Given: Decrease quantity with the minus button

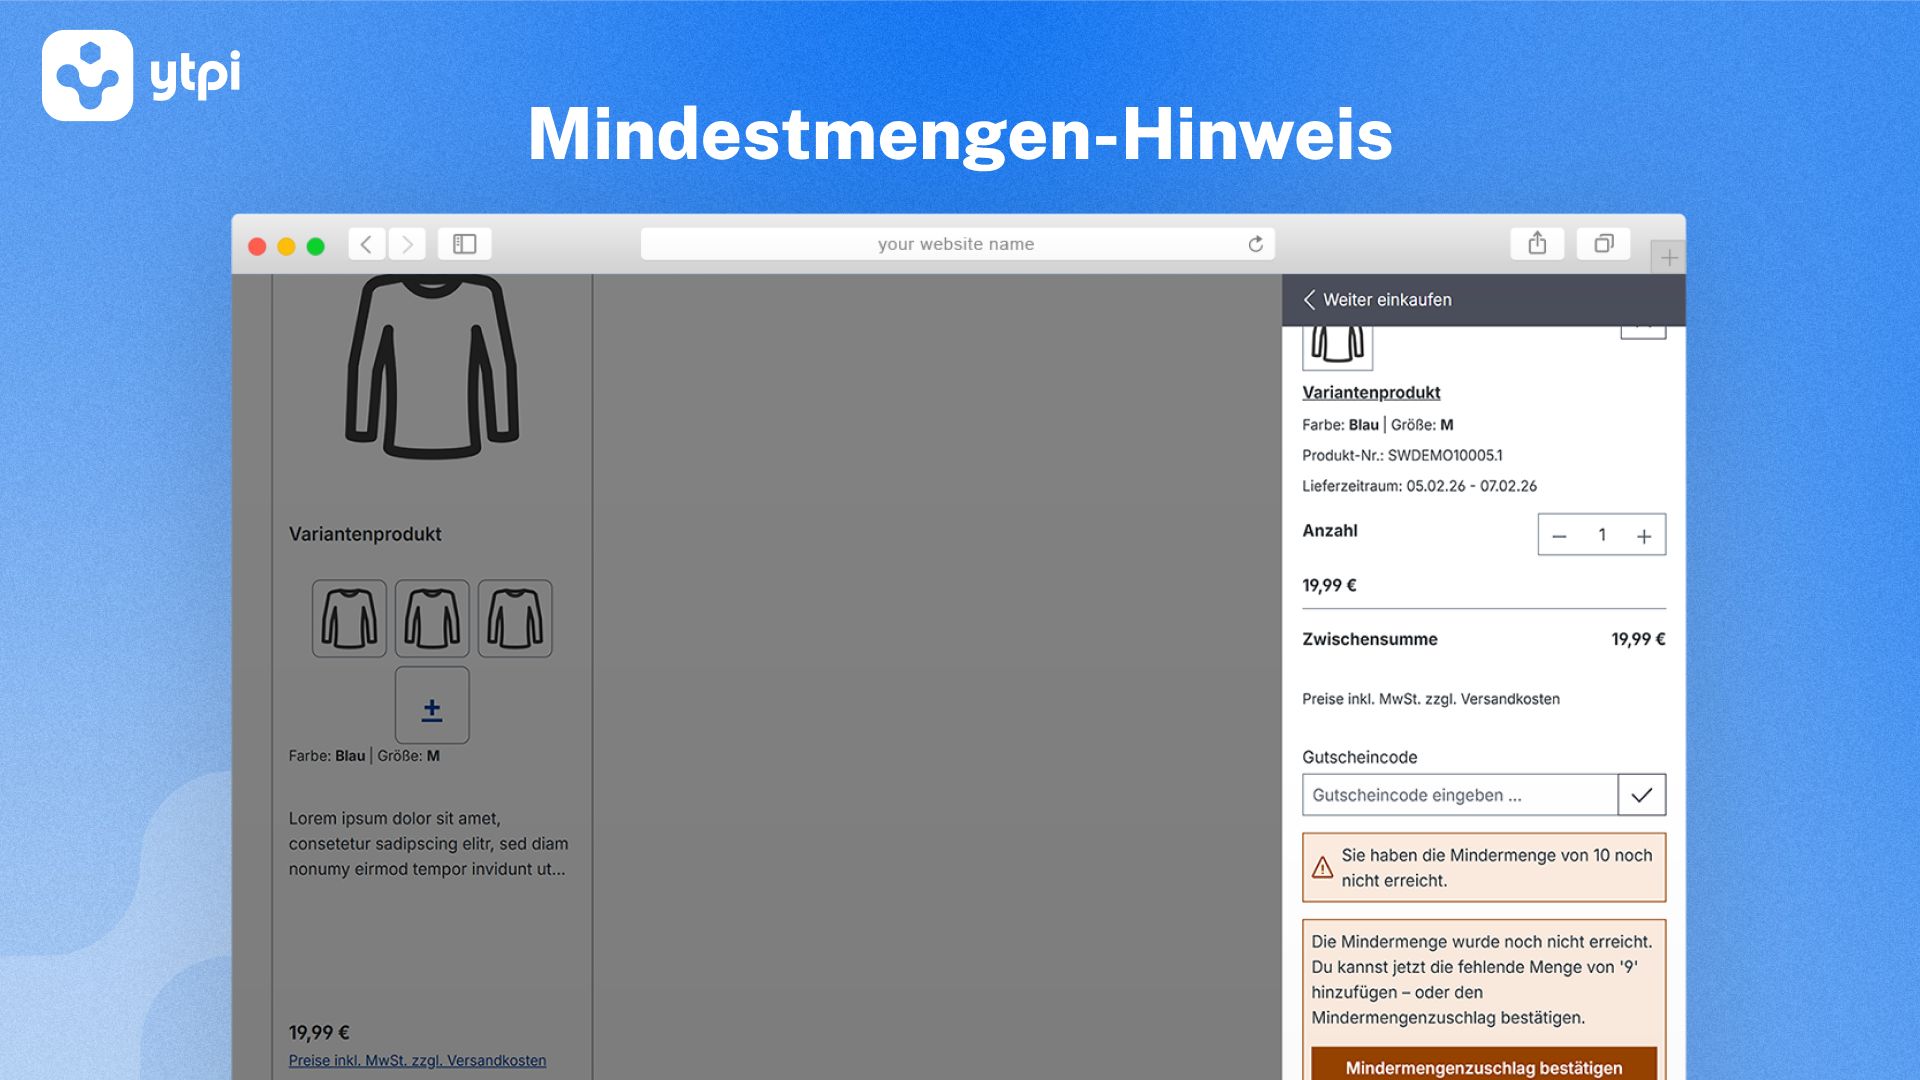Looking at the screenshot, I should [1559, 536].
